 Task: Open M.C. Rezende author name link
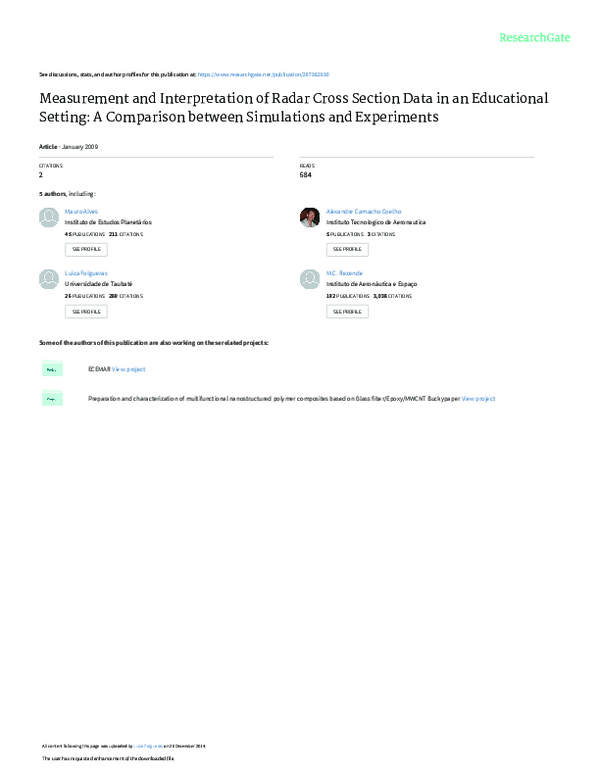[345, 273]
